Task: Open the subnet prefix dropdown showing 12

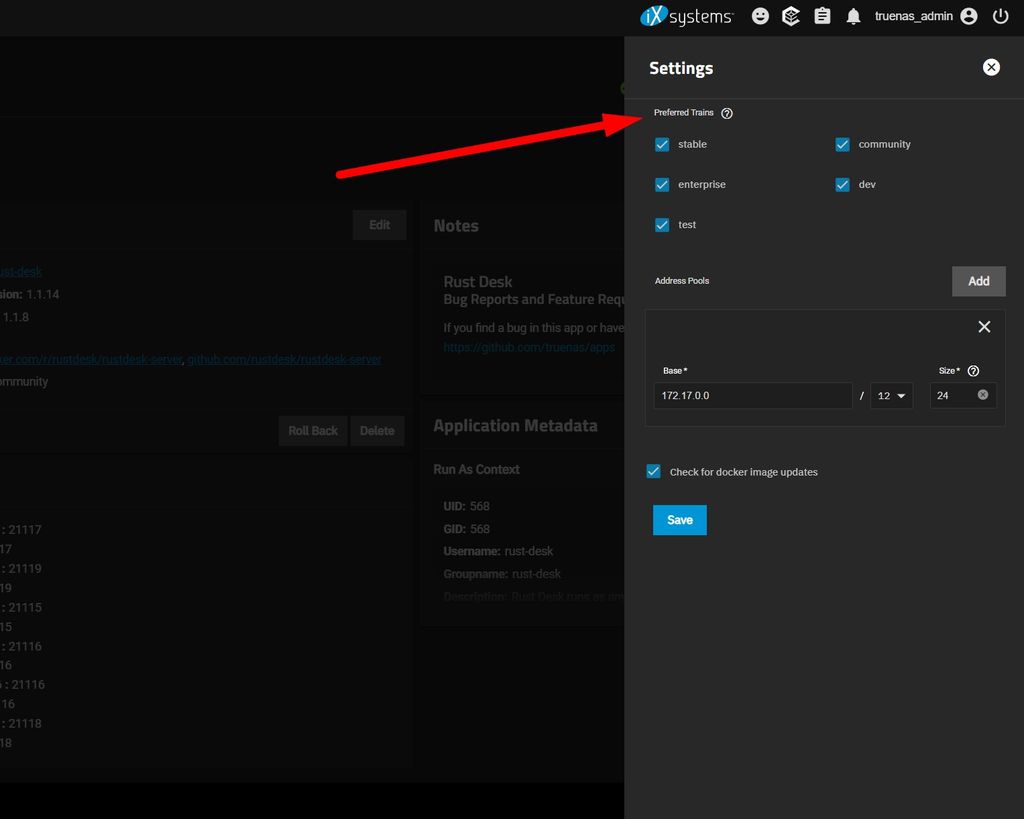Action: coord(891,396)
